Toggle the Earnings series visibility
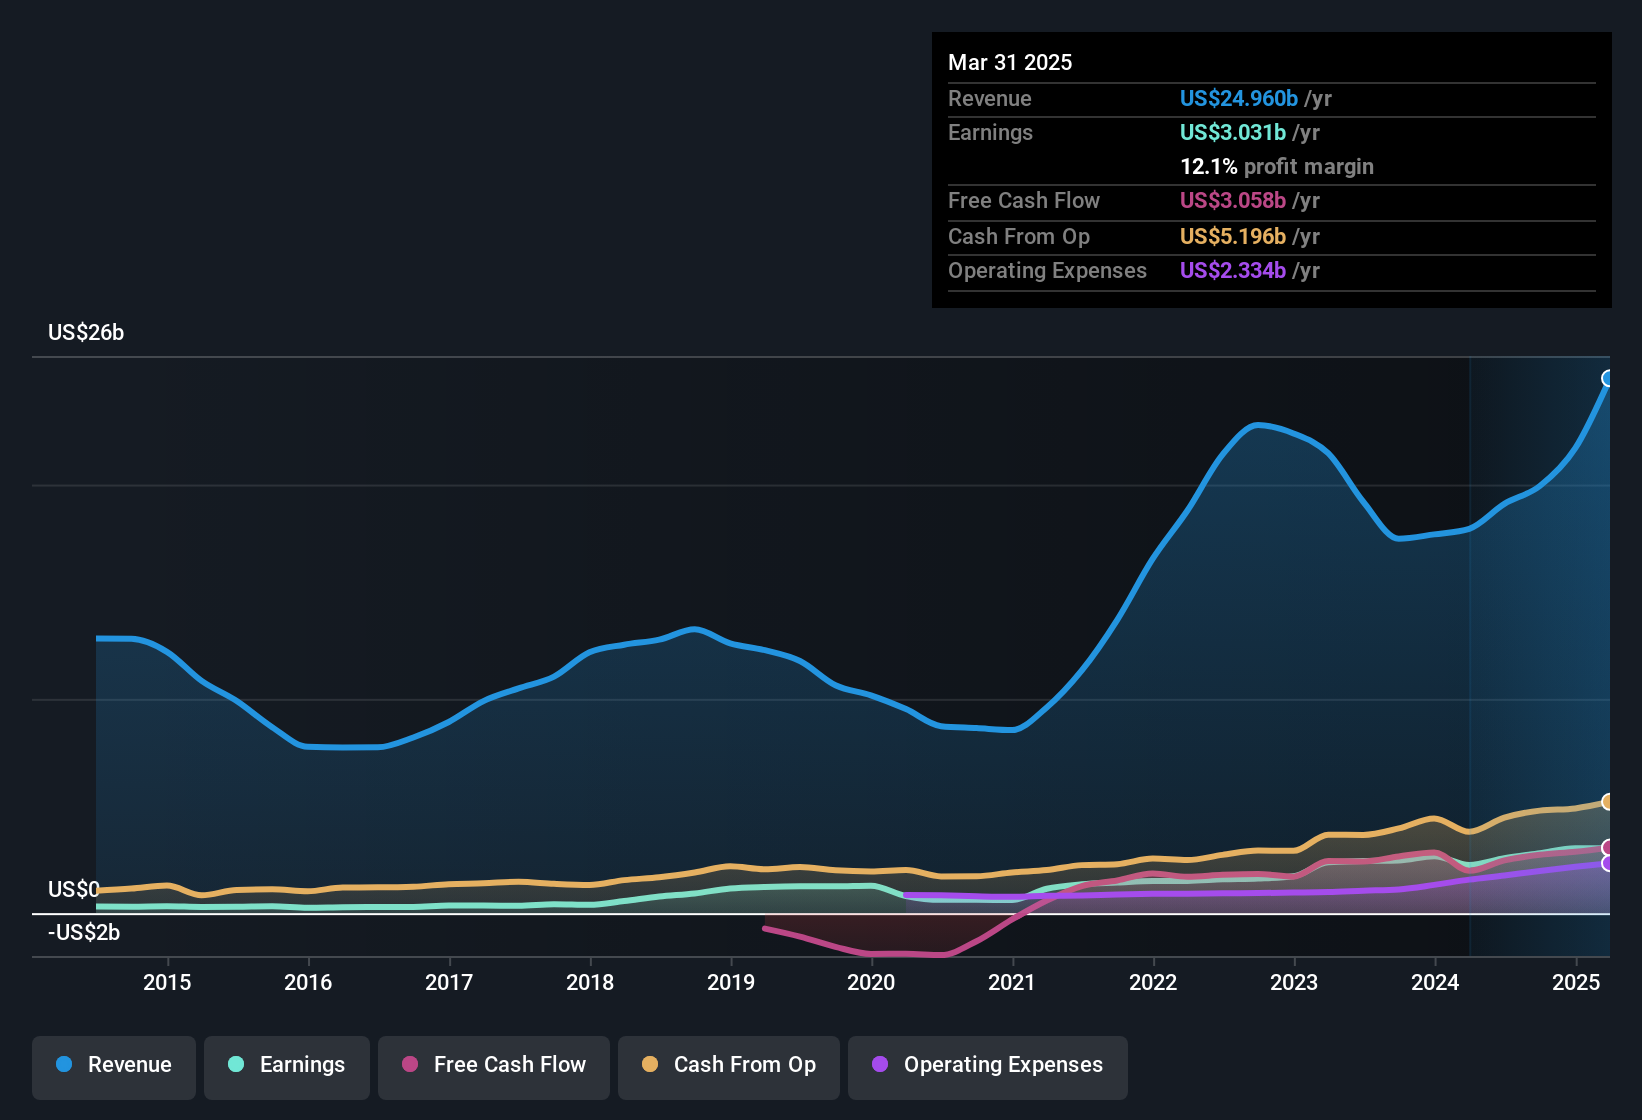This screenshot has height=1120, width=1642. coord(287,1065)
